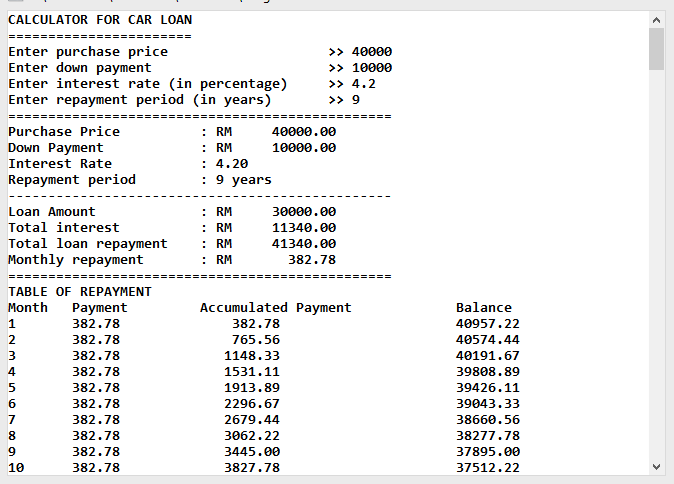674x484 pixels.
Task: Click the entered down payment 10000
Action: click(372, 67)
